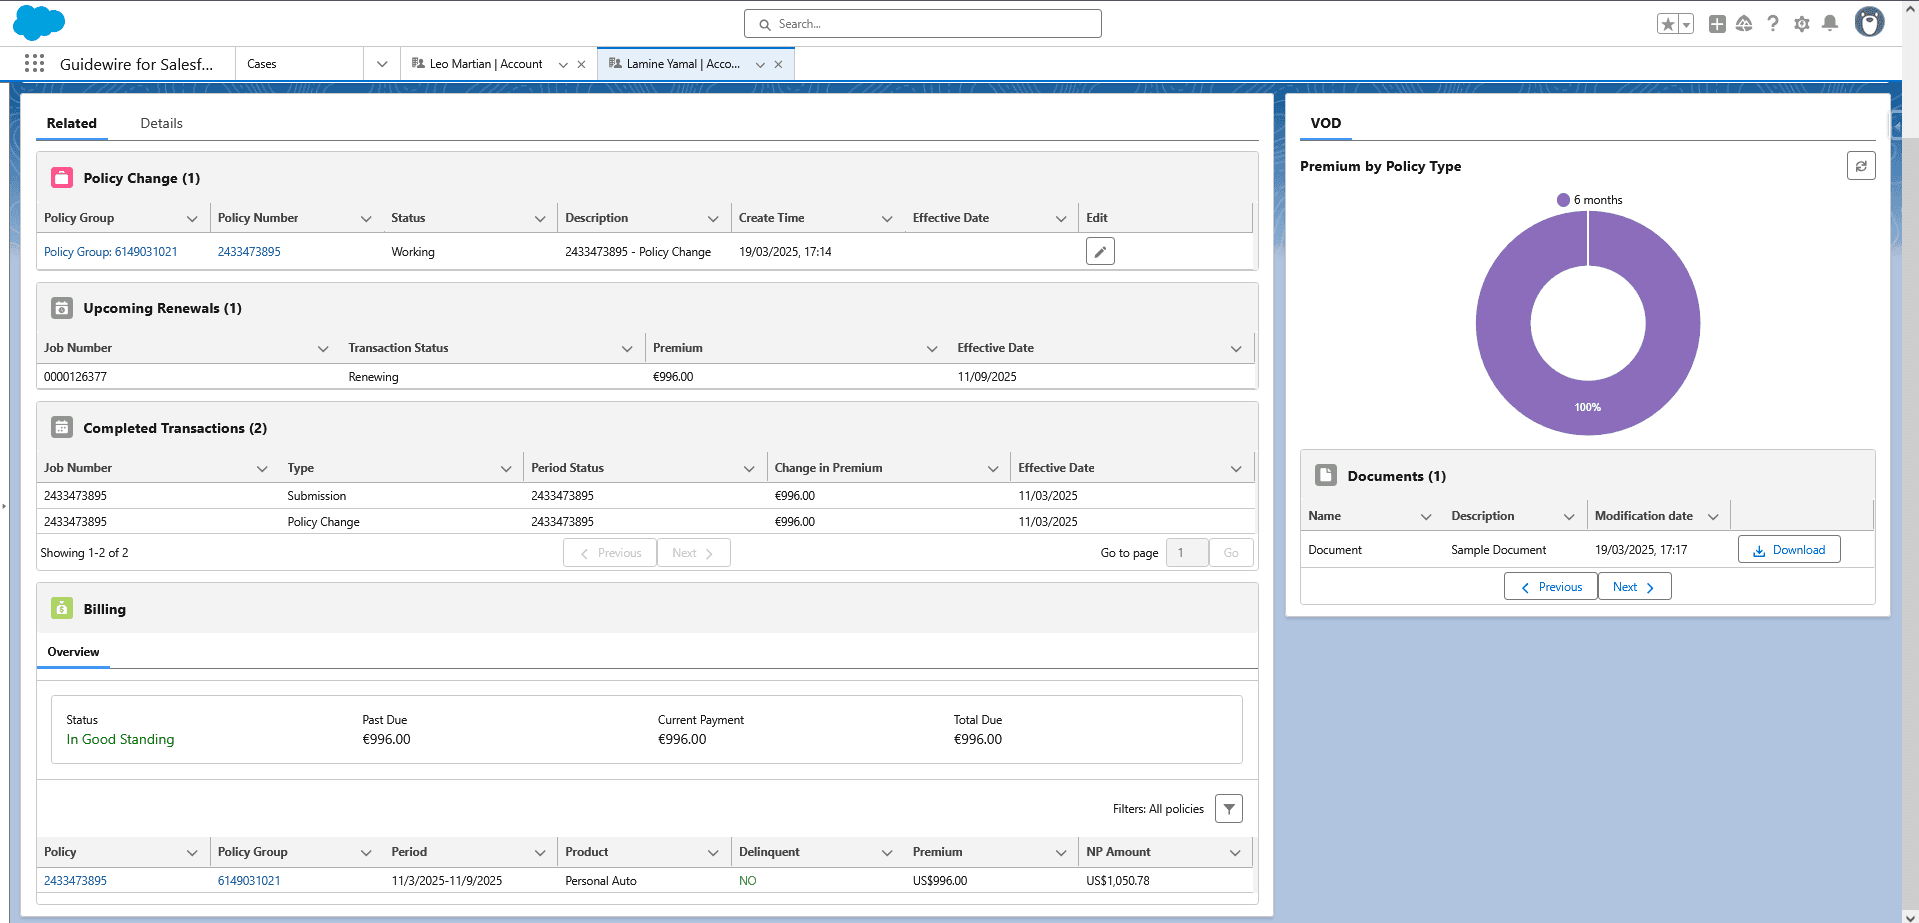Open Description column menu in Documents

coord(1569,516)
